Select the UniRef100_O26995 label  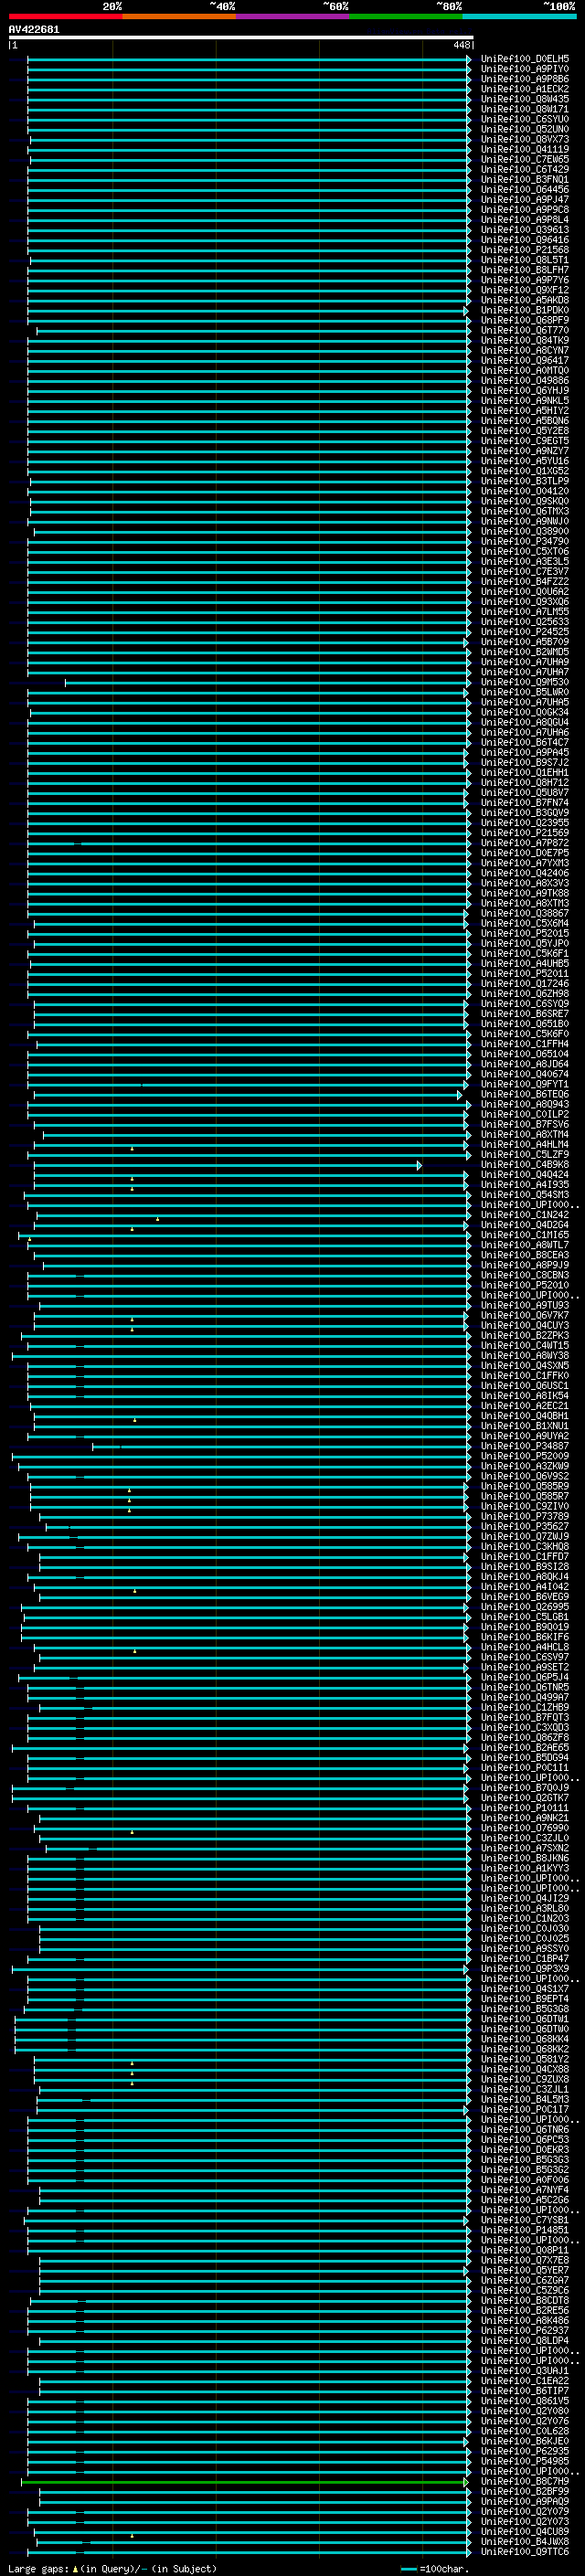click(525, 1607)
